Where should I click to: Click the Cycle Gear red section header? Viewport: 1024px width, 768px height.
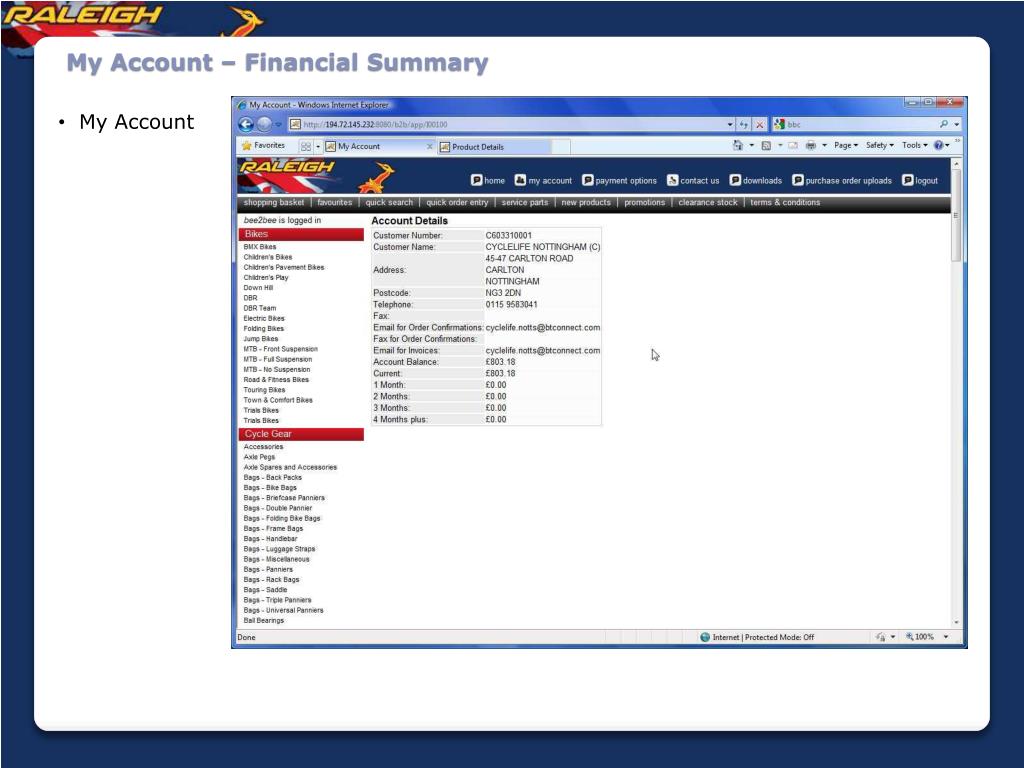(x=301, y=434)
